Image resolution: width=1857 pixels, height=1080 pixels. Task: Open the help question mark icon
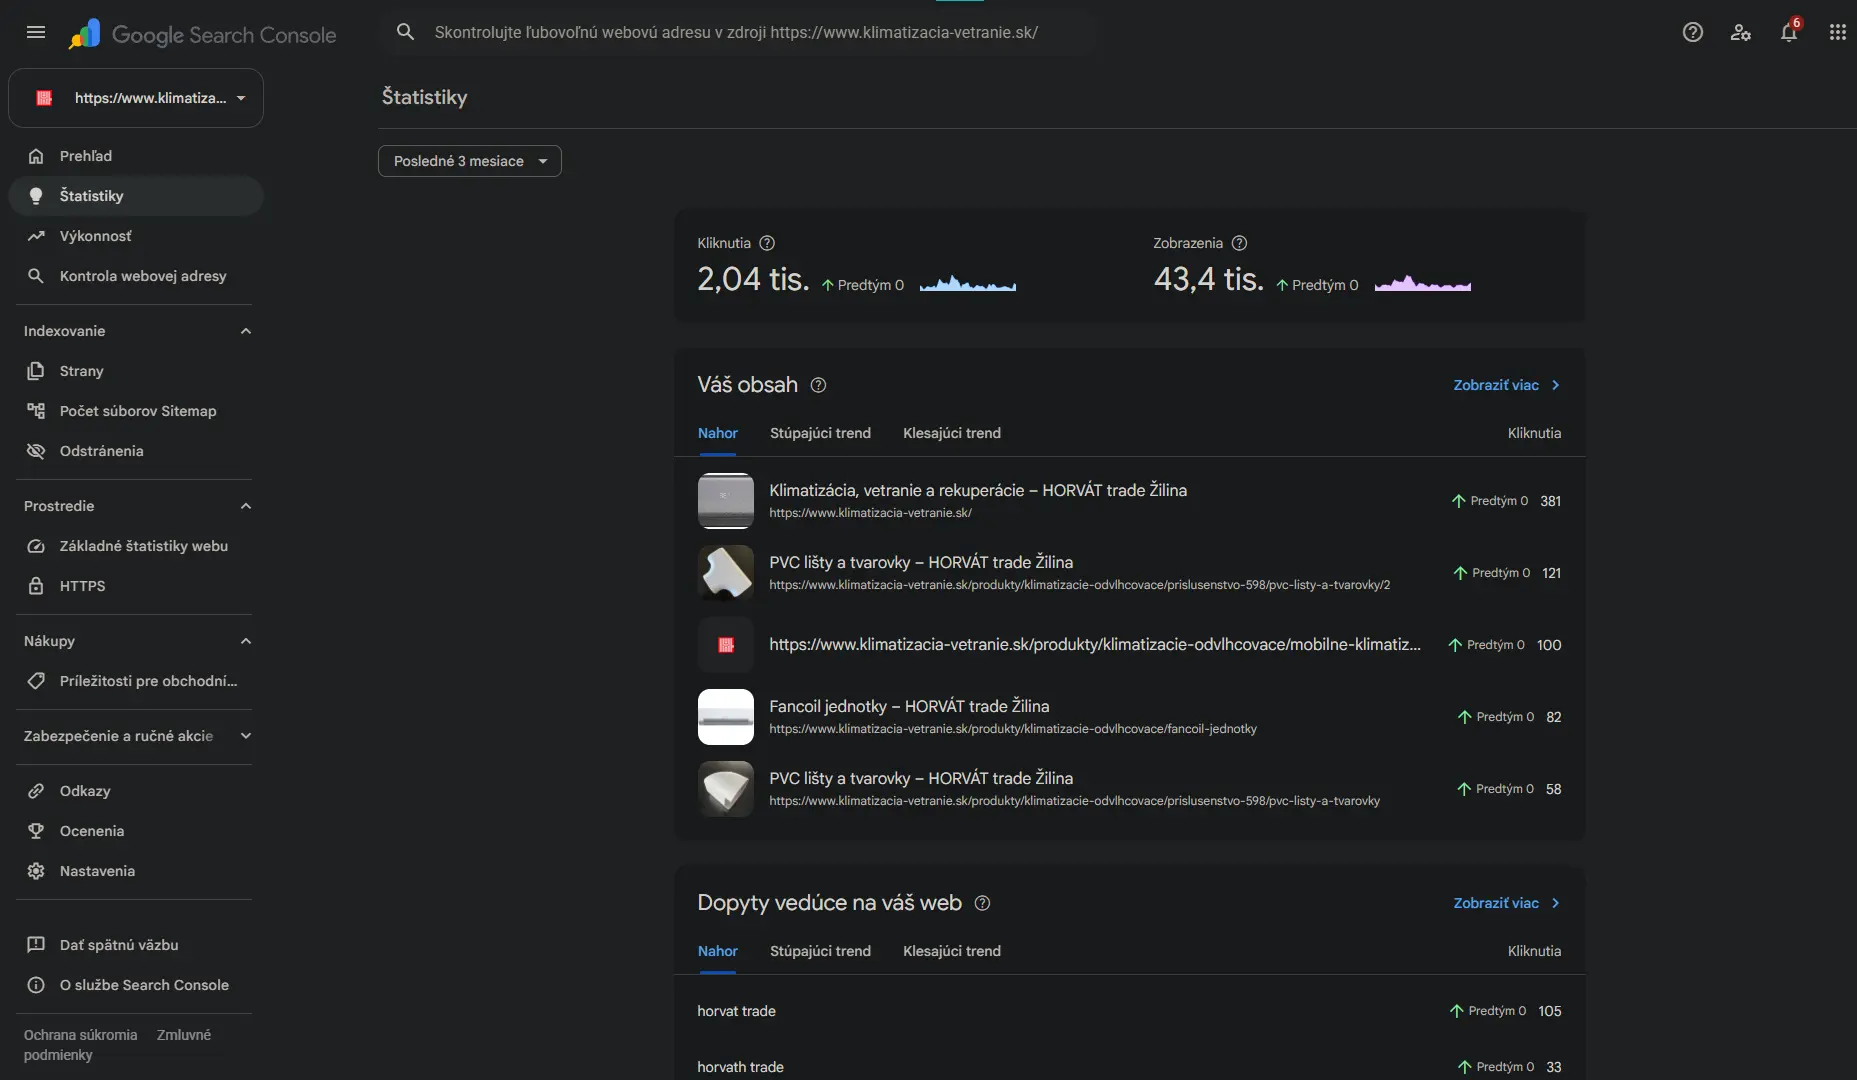[1693, 32]
